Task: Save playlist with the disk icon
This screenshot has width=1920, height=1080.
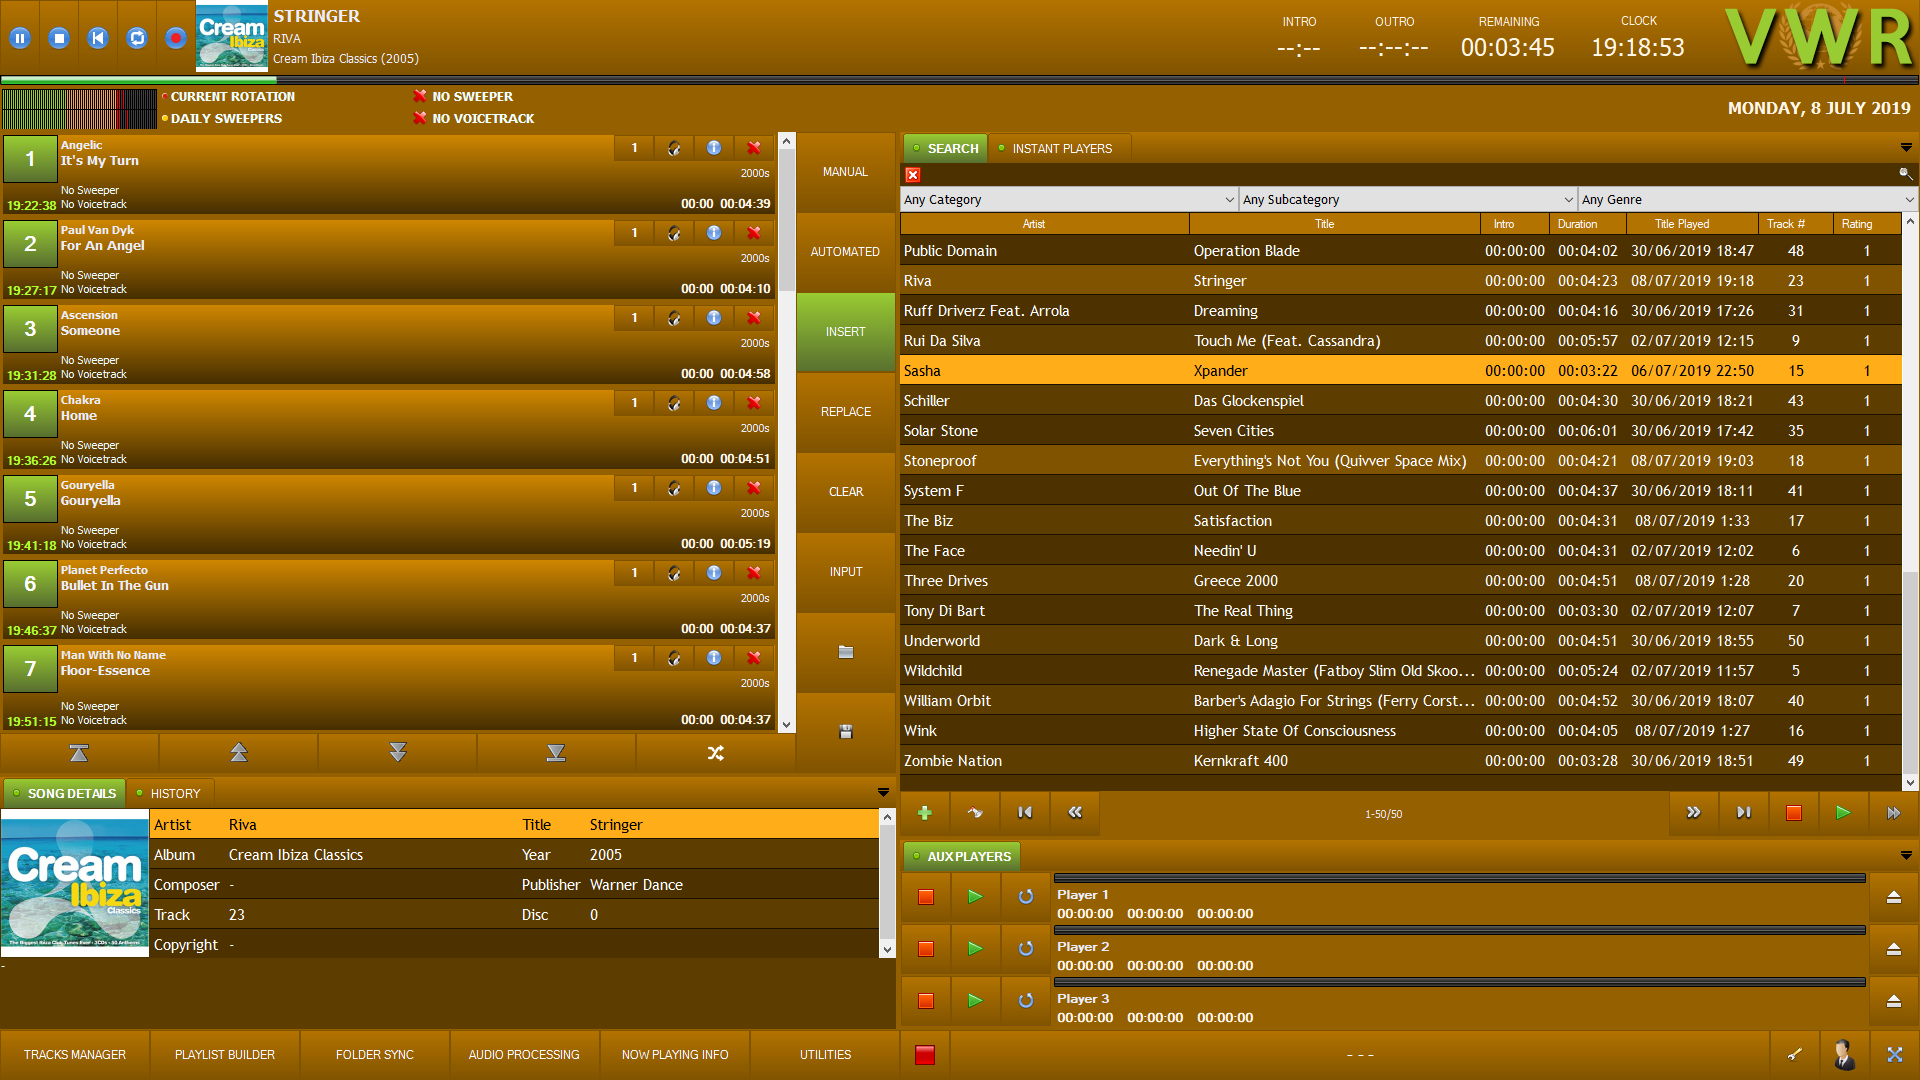Action: (846, 732)
